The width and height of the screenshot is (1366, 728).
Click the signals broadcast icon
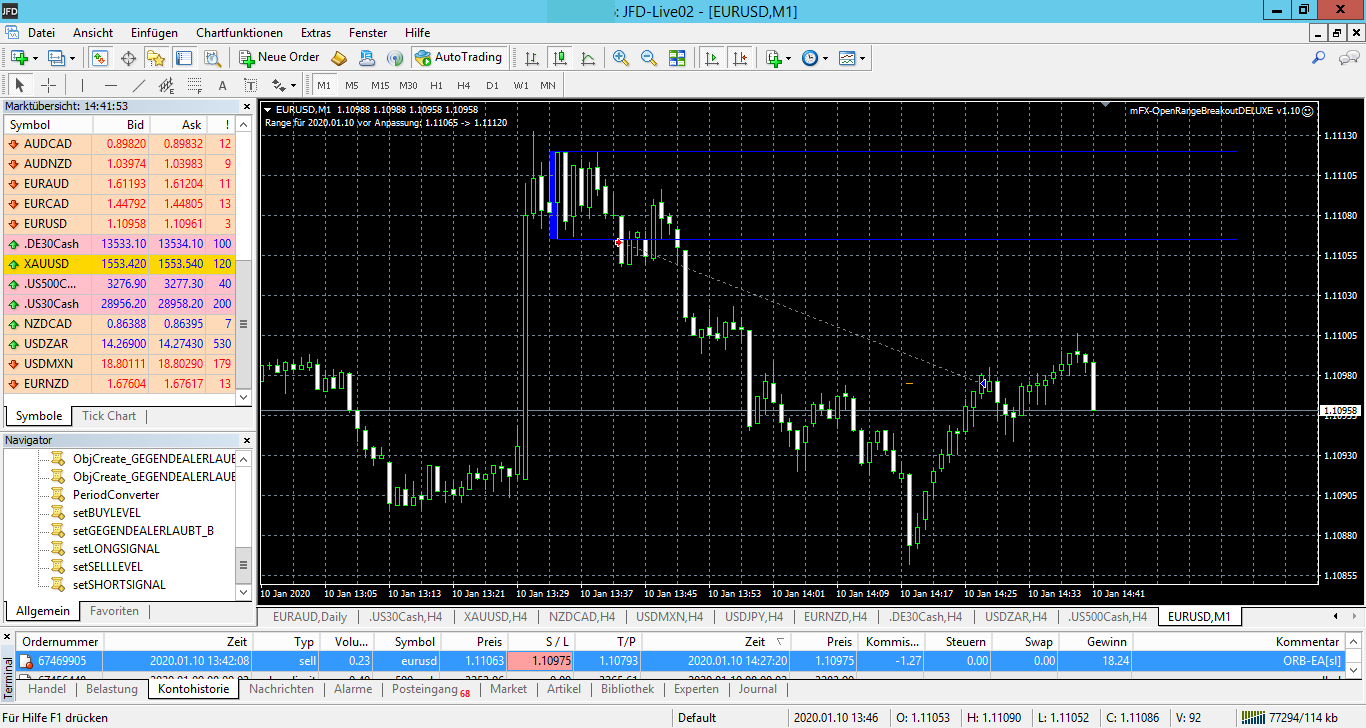pos(395,58)
